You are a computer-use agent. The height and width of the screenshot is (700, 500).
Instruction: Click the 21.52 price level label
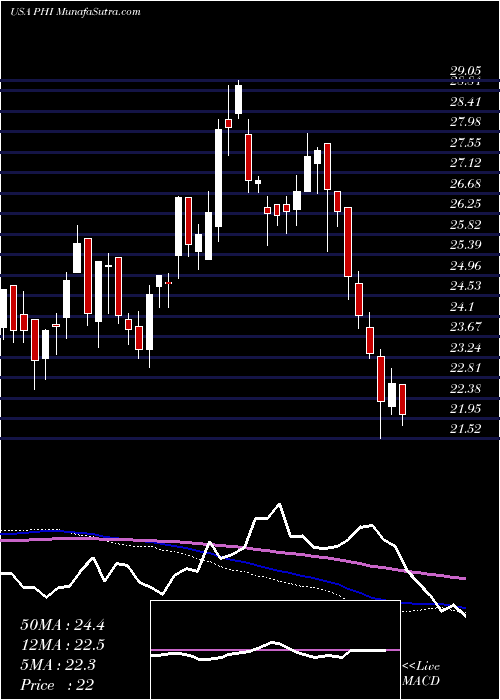tap(465, 429)
